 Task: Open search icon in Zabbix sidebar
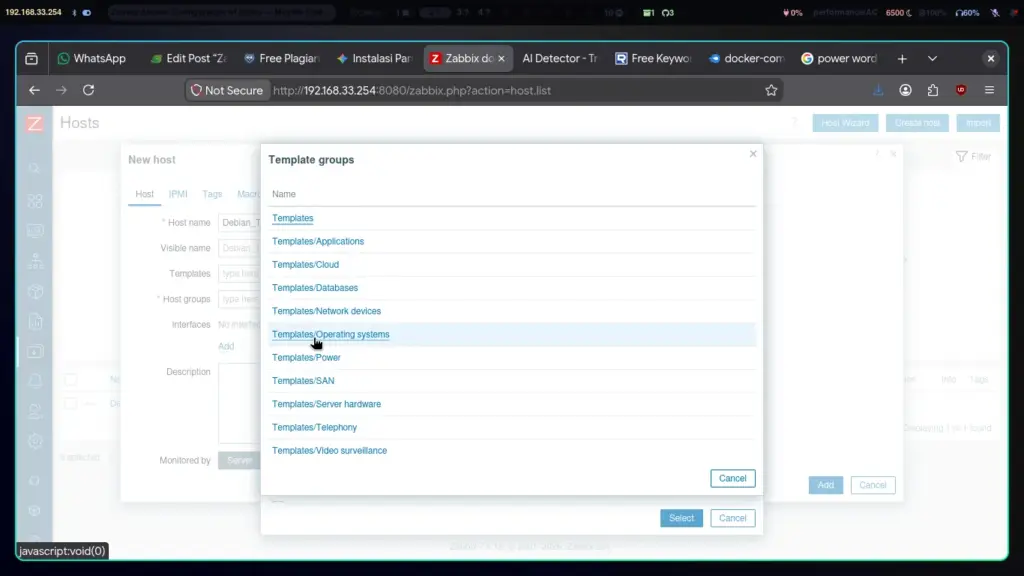pos(35,169)
